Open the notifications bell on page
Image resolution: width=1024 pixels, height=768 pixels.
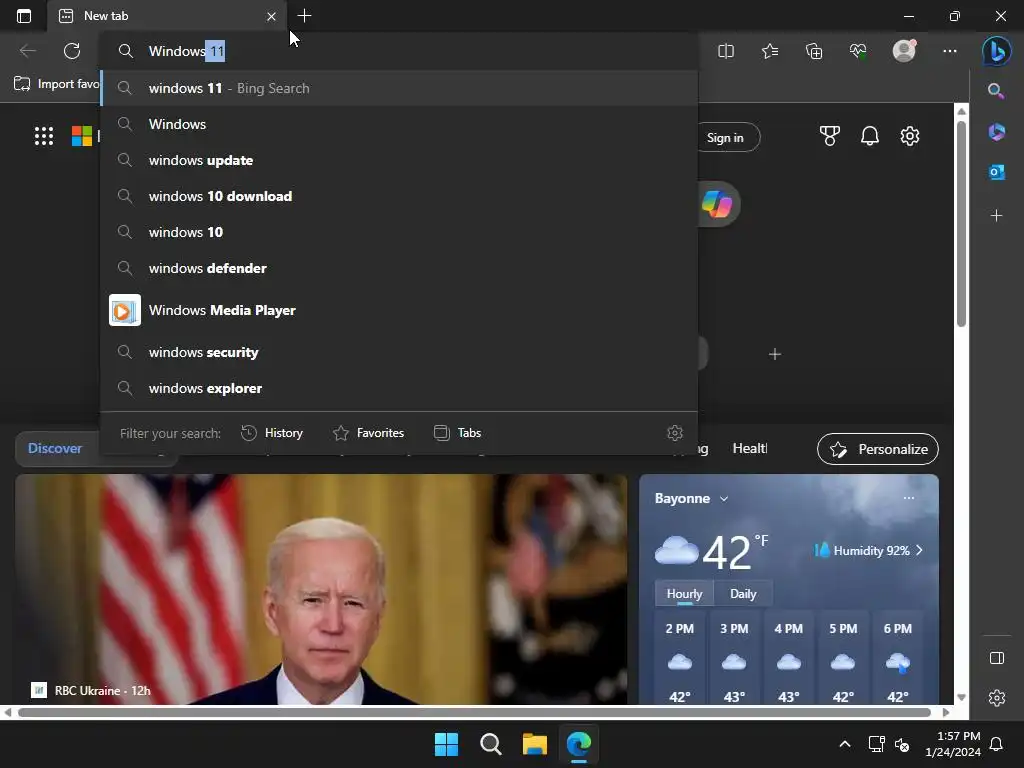(x=870, y=136)
